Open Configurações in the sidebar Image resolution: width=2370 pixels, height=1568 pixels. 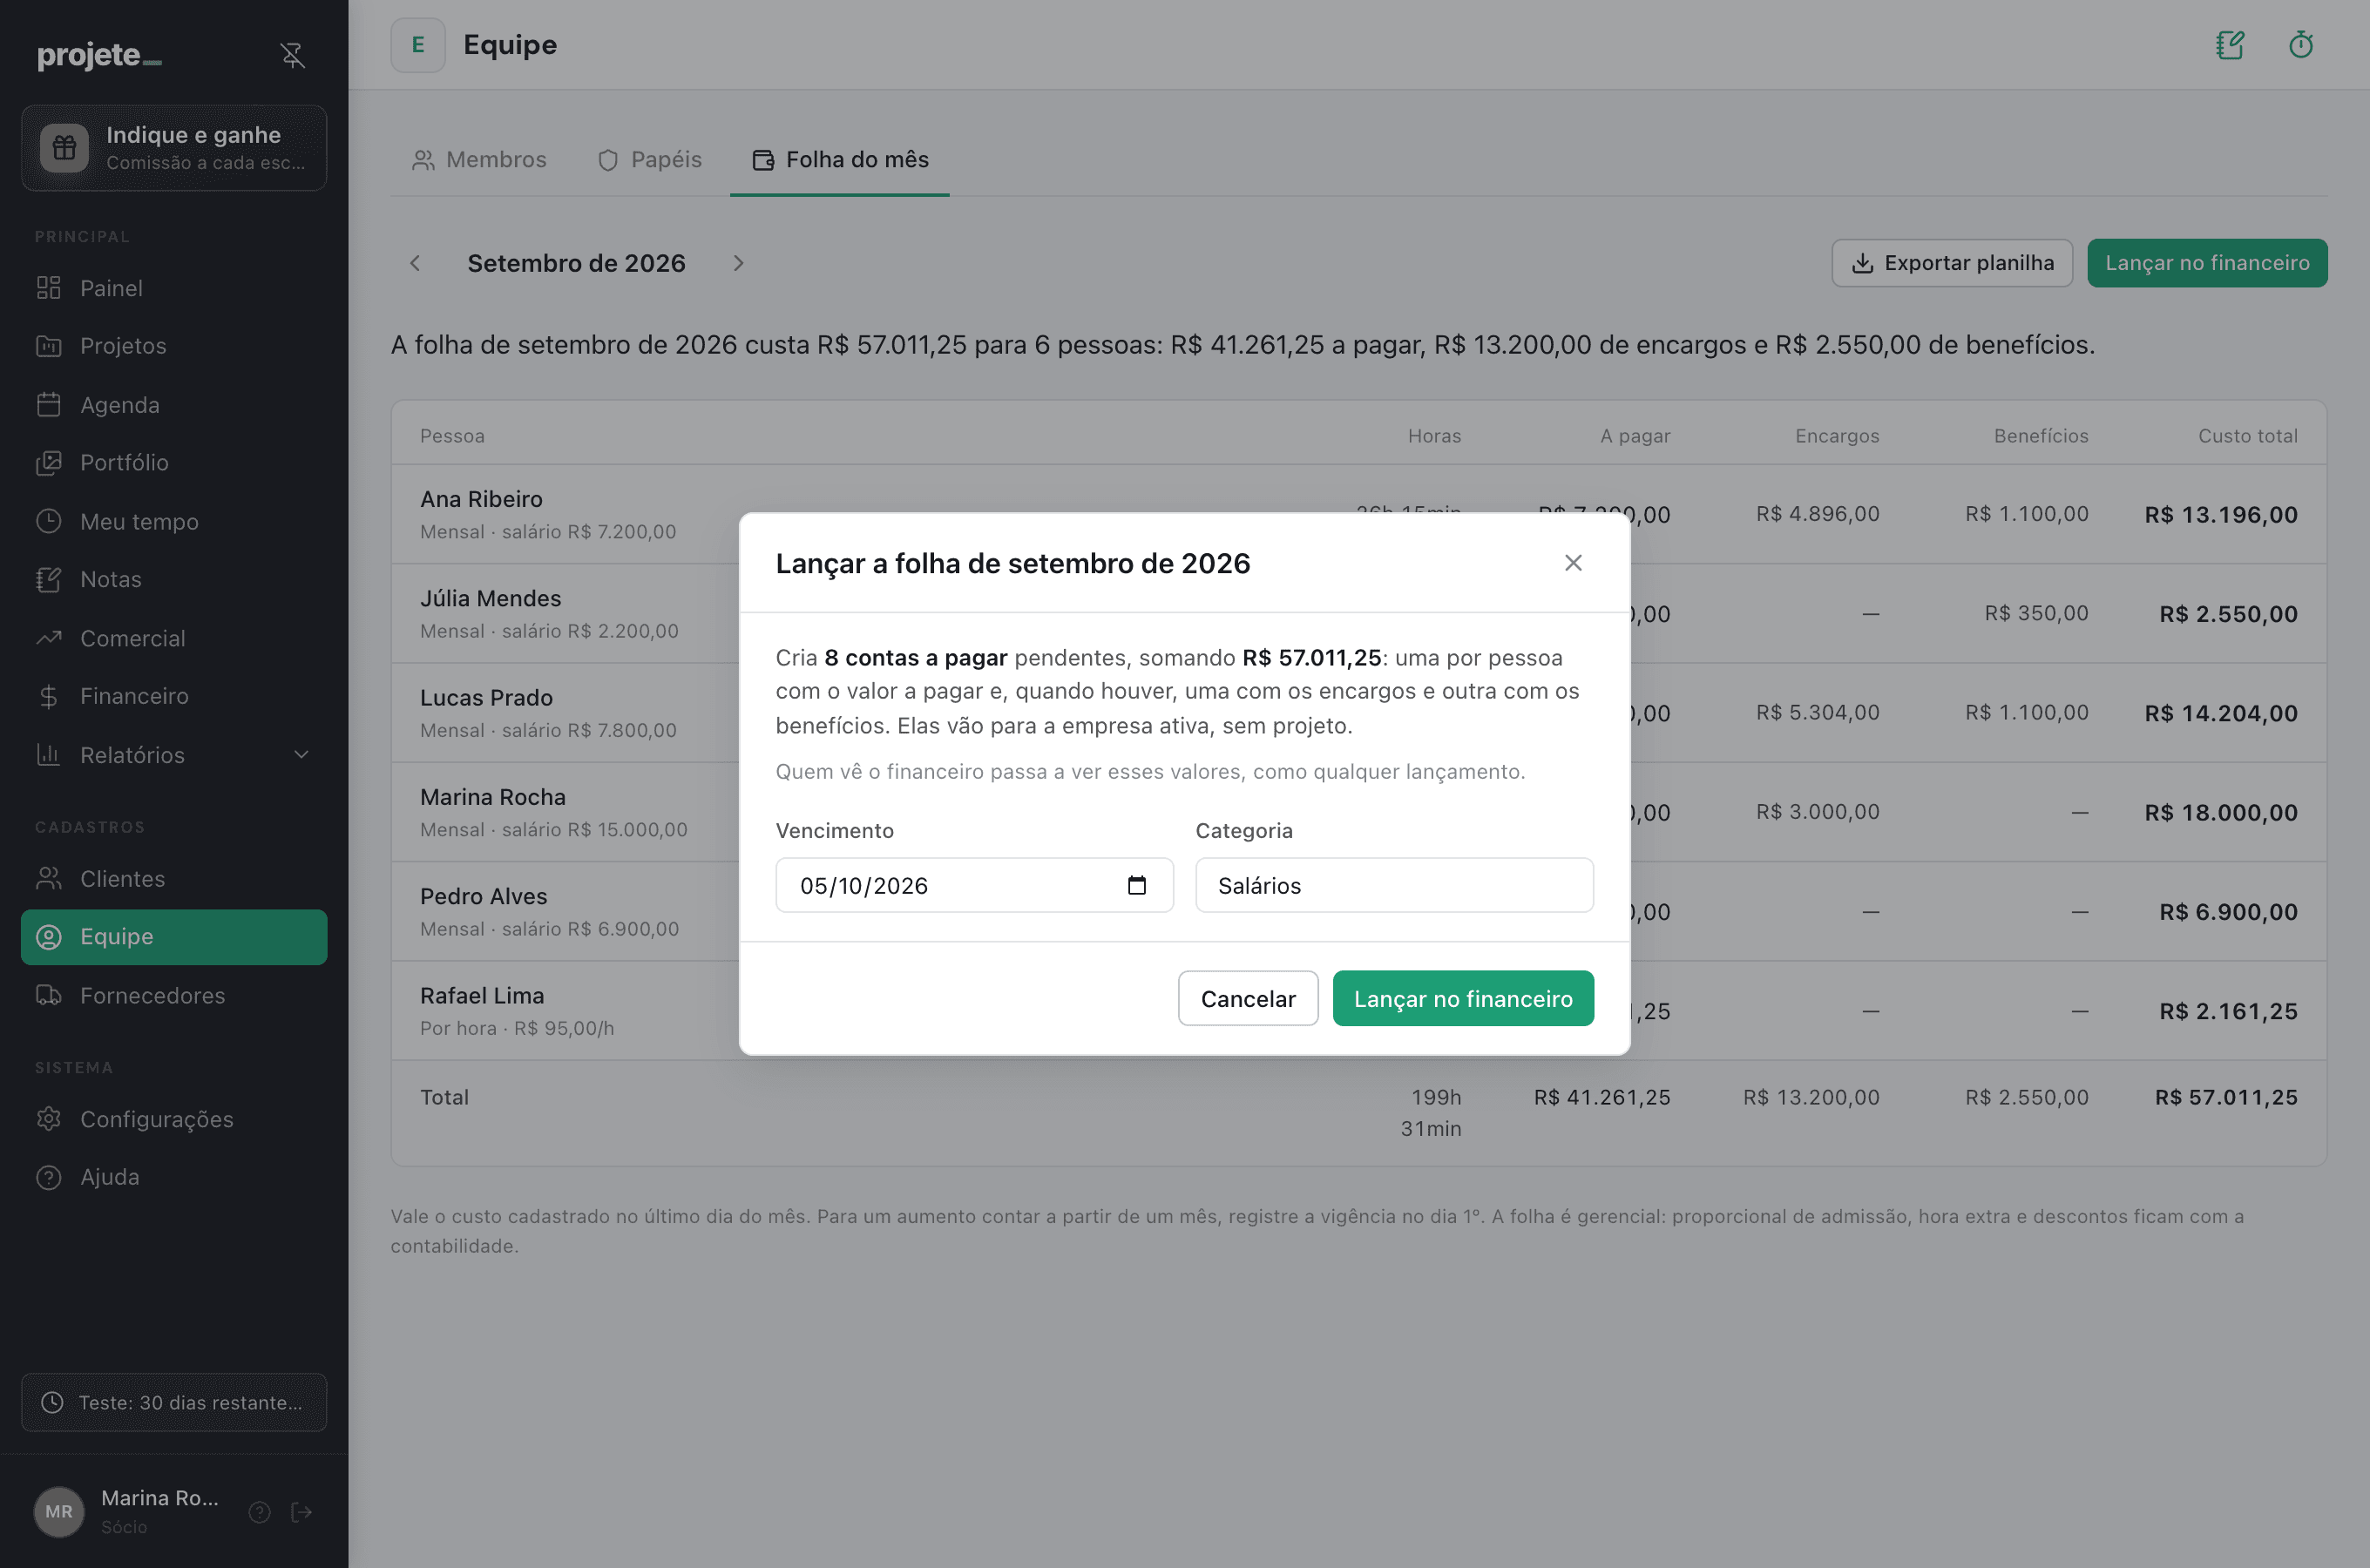click(174, 1119)
